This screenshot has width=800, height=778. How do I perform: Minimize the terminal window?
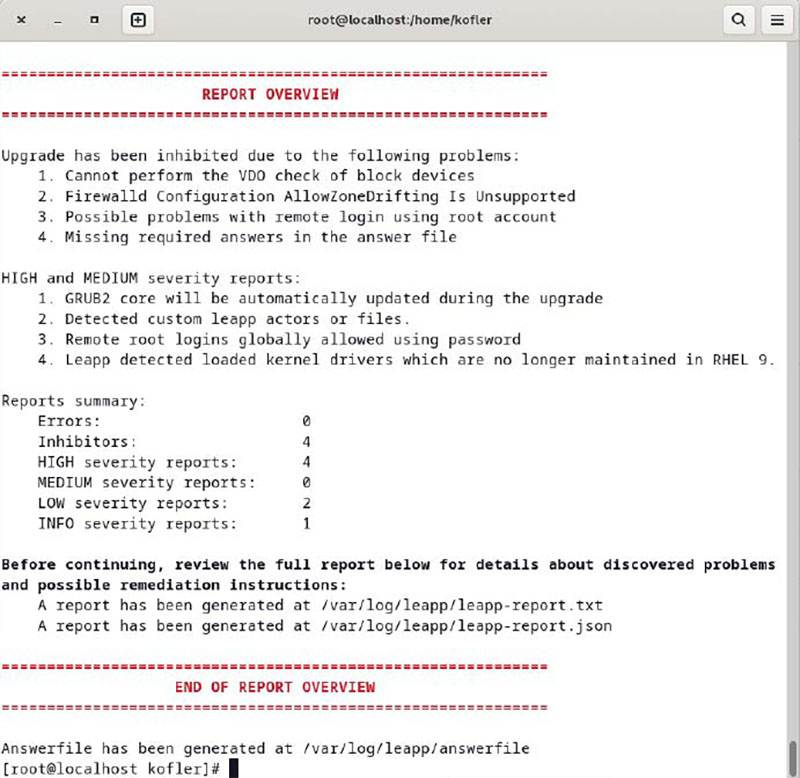click(x=58, y=19)
